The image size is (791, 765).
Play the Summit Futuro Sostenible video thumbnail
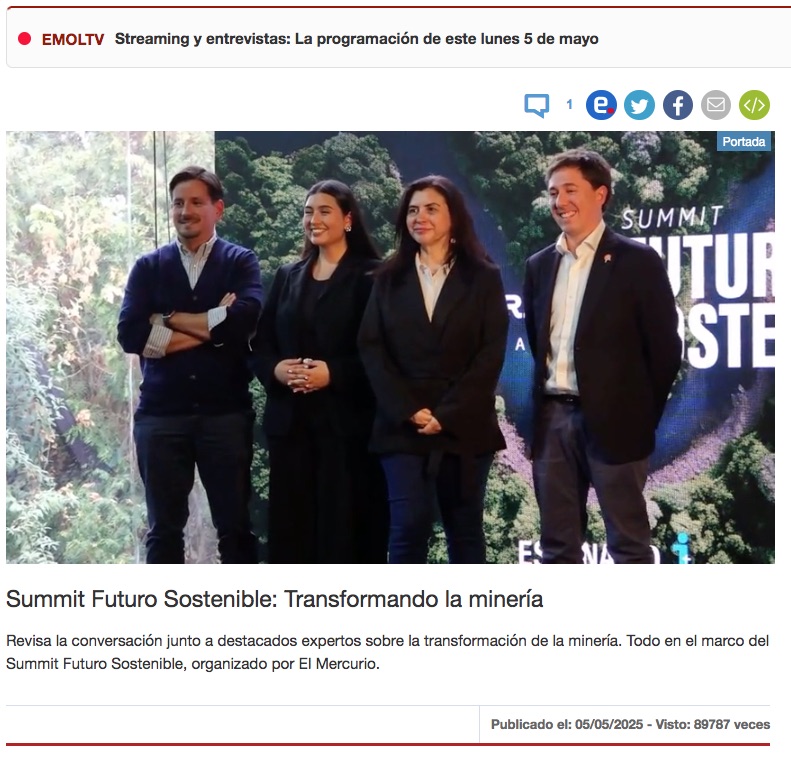tap(390, 347)
